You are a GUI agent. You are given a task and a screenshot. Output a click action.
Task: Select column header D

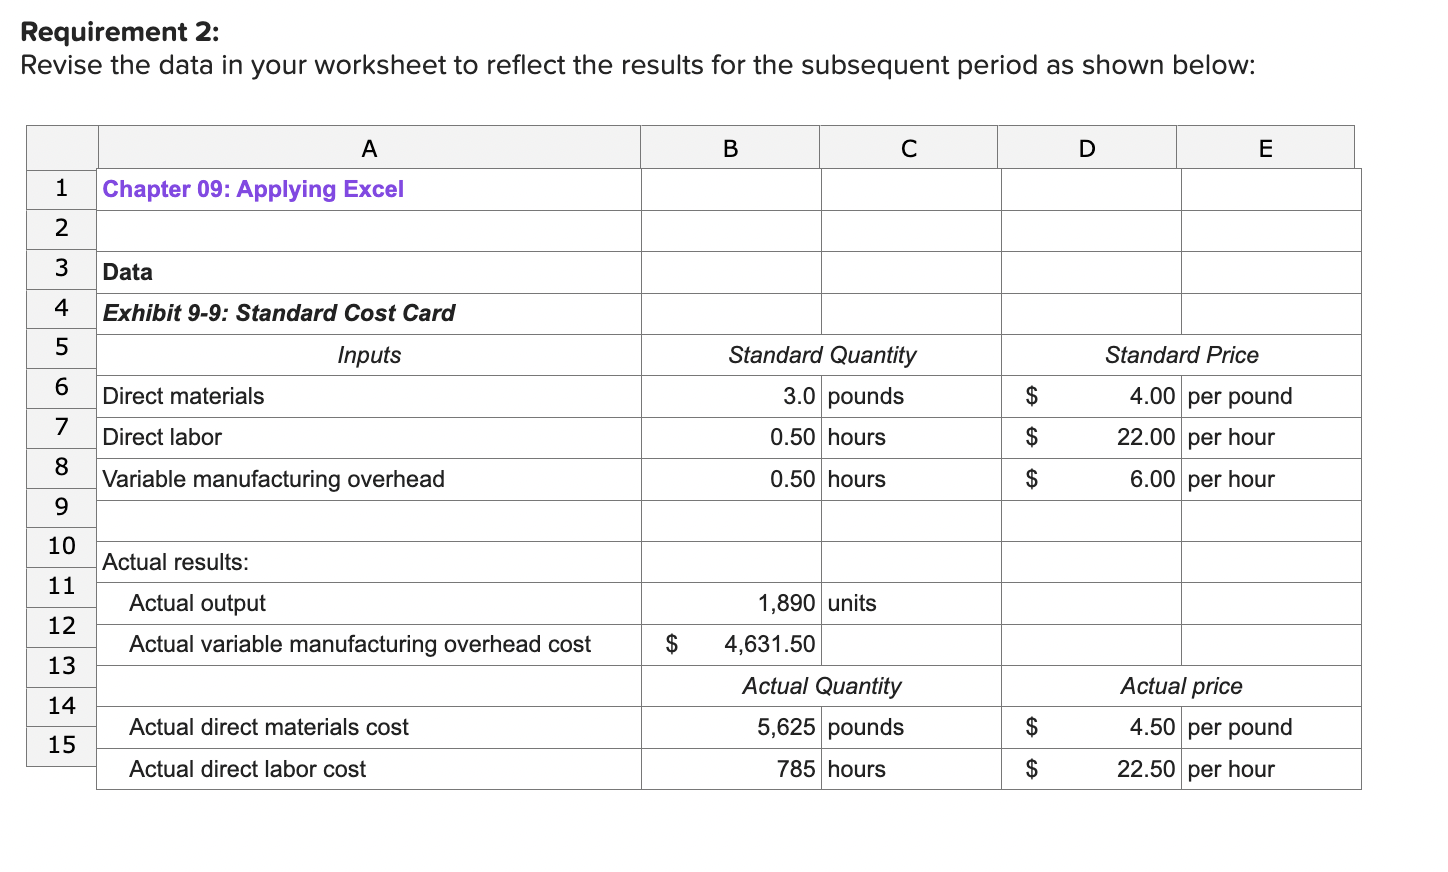1087,147
